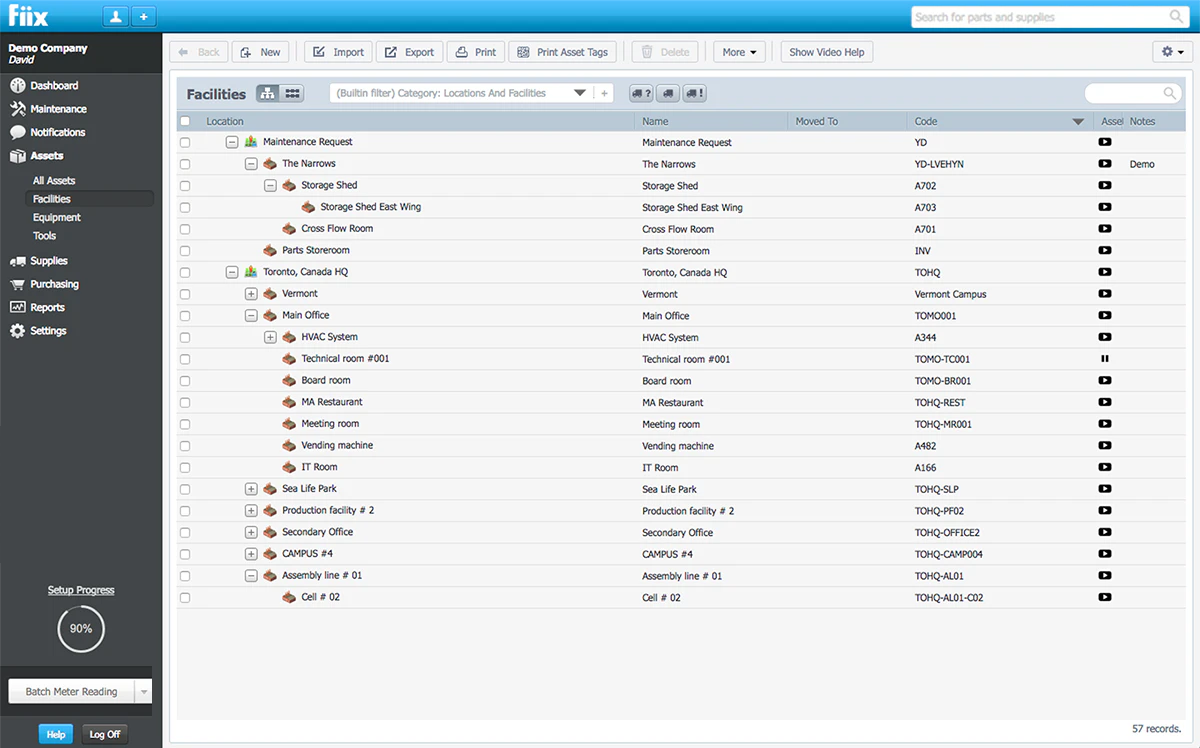Screen dimensions: 1200x748
Task: Select the Vending machine row checkbox
Action: point(185,446)
